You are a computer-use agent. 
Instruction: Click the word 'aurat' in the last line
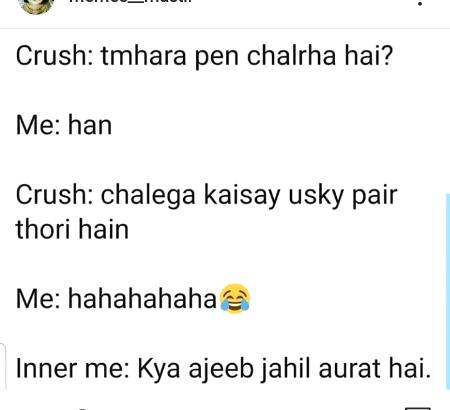pyautogui.click(x=349, y=369)
